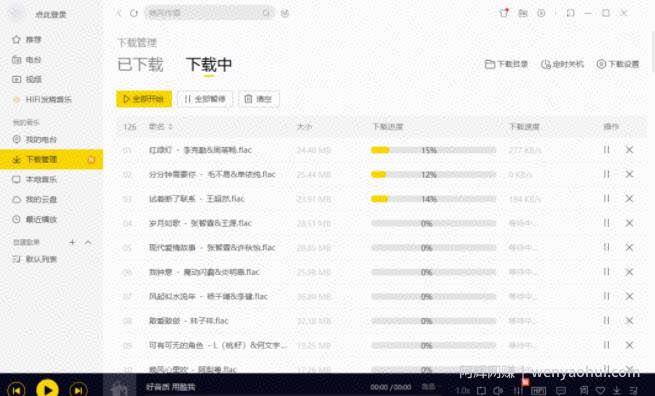Open the 1.0x playback speed selector
Screen dimensions: 655x396
pos(463,391)
